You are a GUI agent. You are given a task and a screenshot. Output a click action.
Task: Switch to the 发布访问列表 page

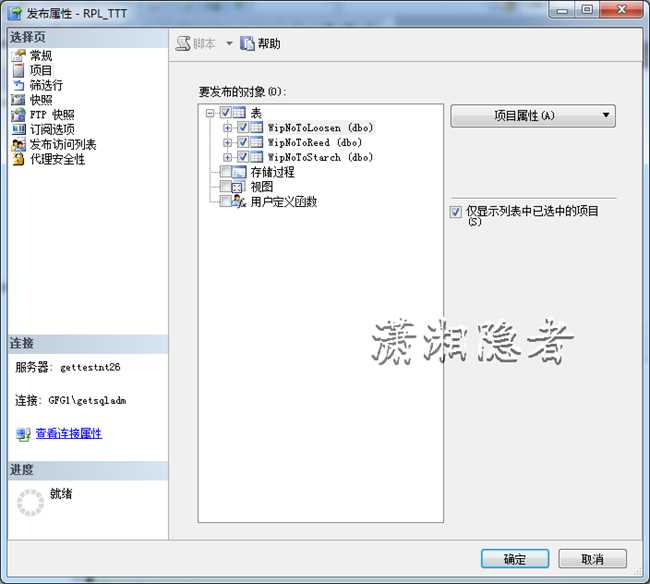pyautogui.click(x=63, y=145)
